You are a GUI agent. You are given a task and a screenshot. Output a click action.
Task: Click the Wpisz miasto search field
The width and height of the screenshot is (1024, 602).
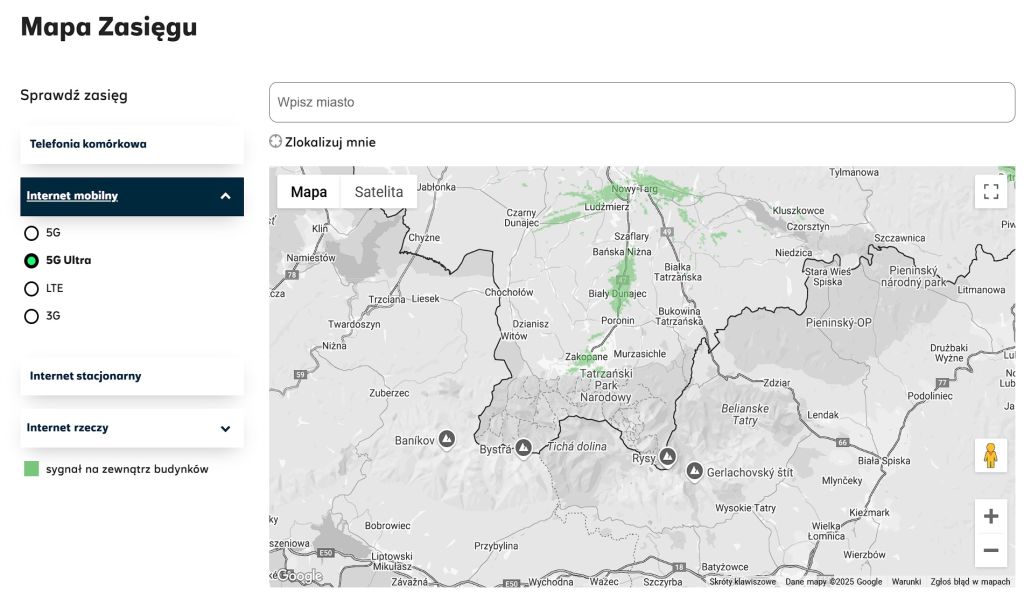641,102
